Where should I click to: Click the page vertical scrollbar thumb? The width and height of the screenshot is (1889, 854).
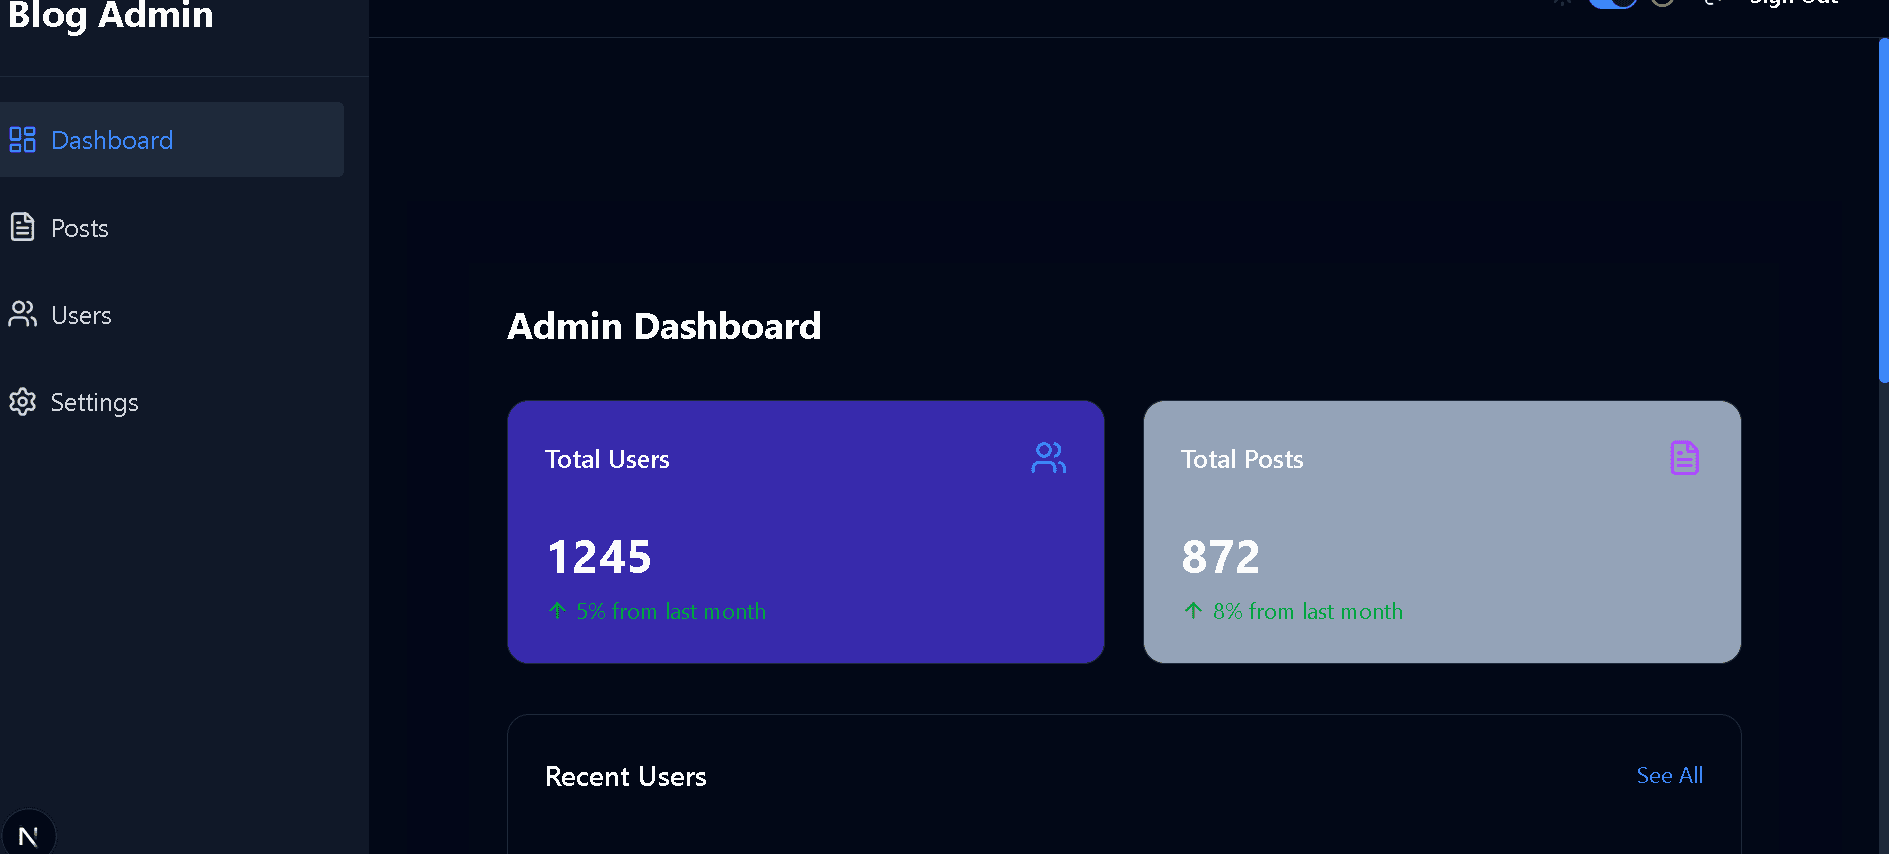click(1883, 210)
